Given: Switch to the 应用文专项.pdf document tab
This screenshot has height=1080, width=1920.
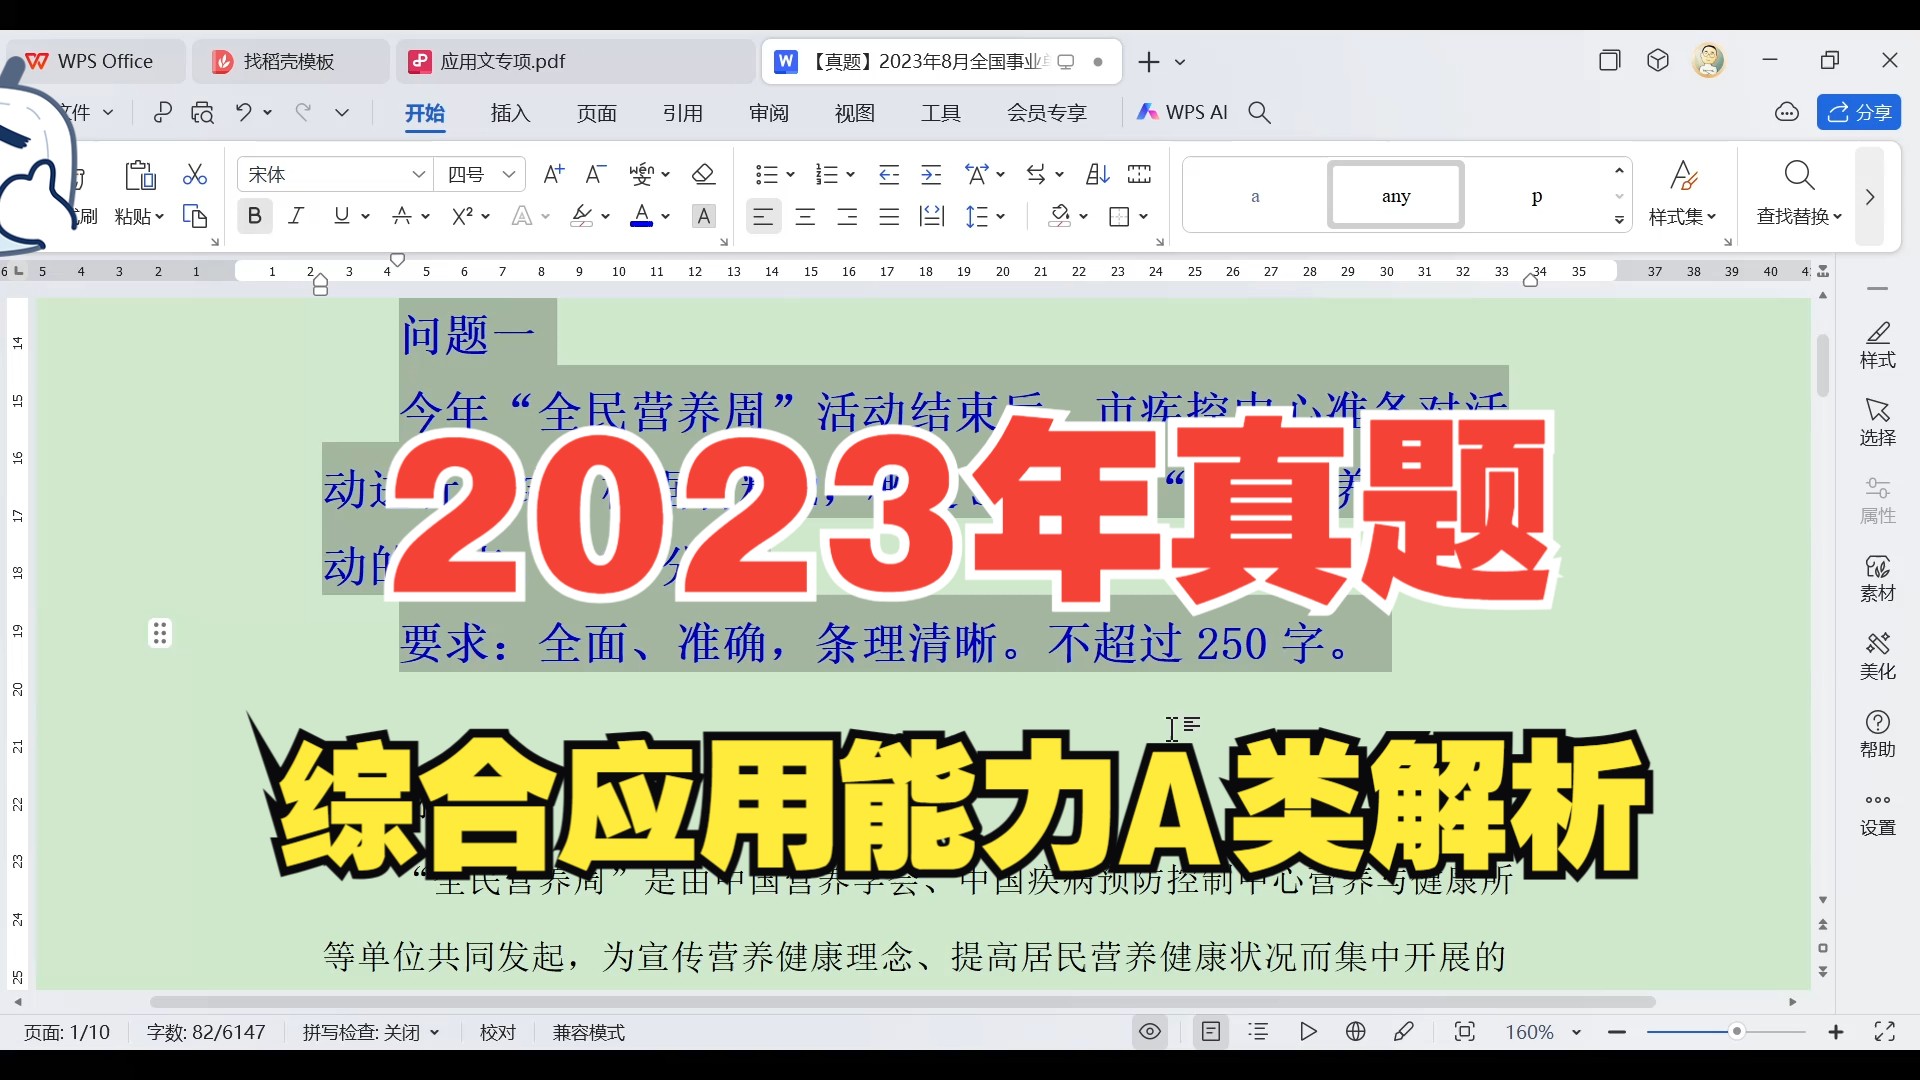Looking at the screenshot, I should click(502, 61).
